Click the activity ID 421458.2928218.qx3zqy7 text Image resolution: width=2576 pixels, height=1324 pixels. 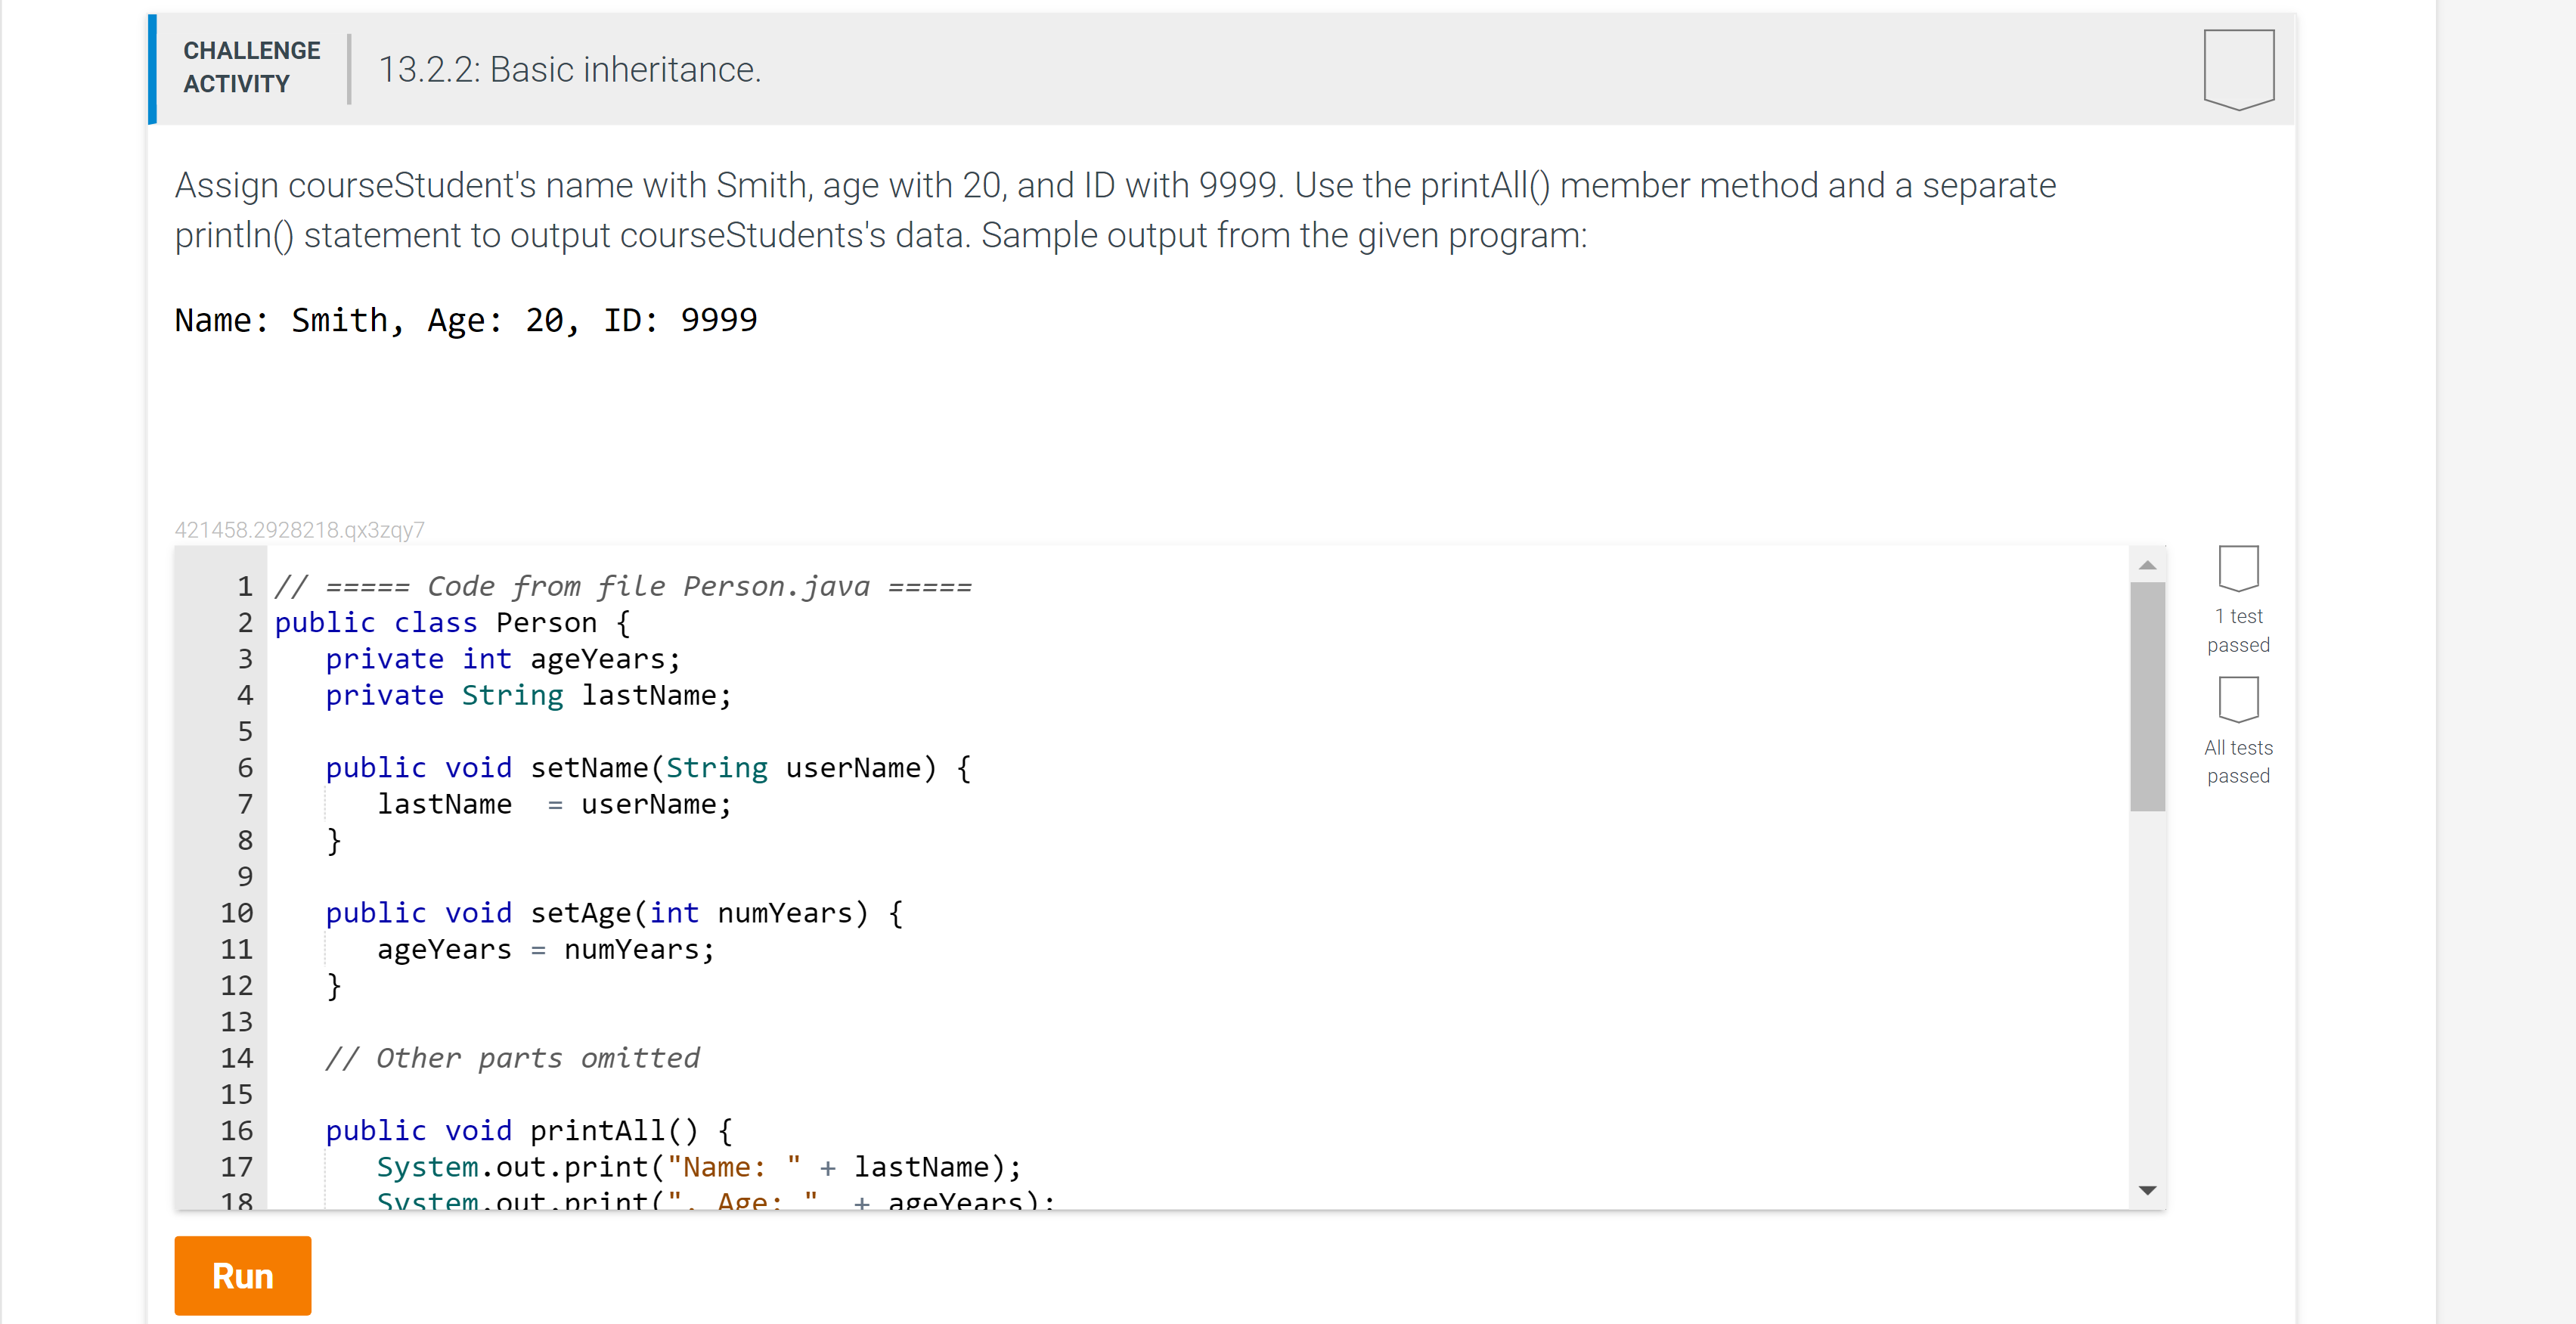click(299, 530)
